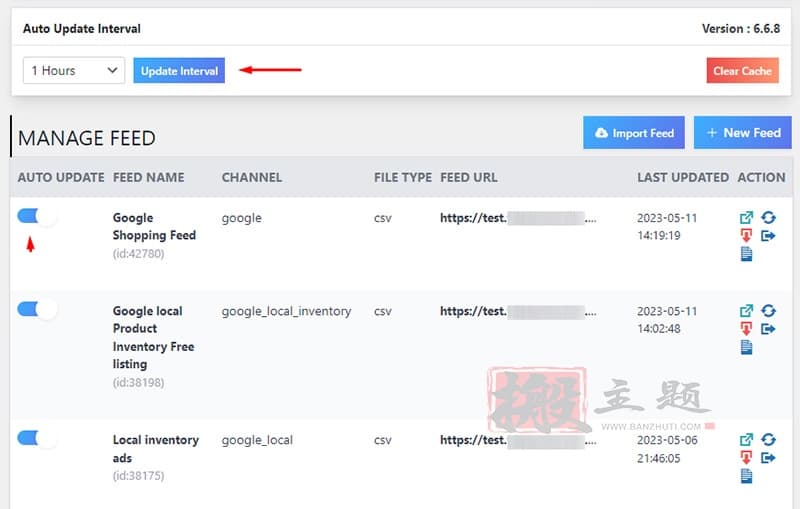The image size is (800, 509).
Task: Download Local inventory ads feed red icon
Action: coord(746,457)
